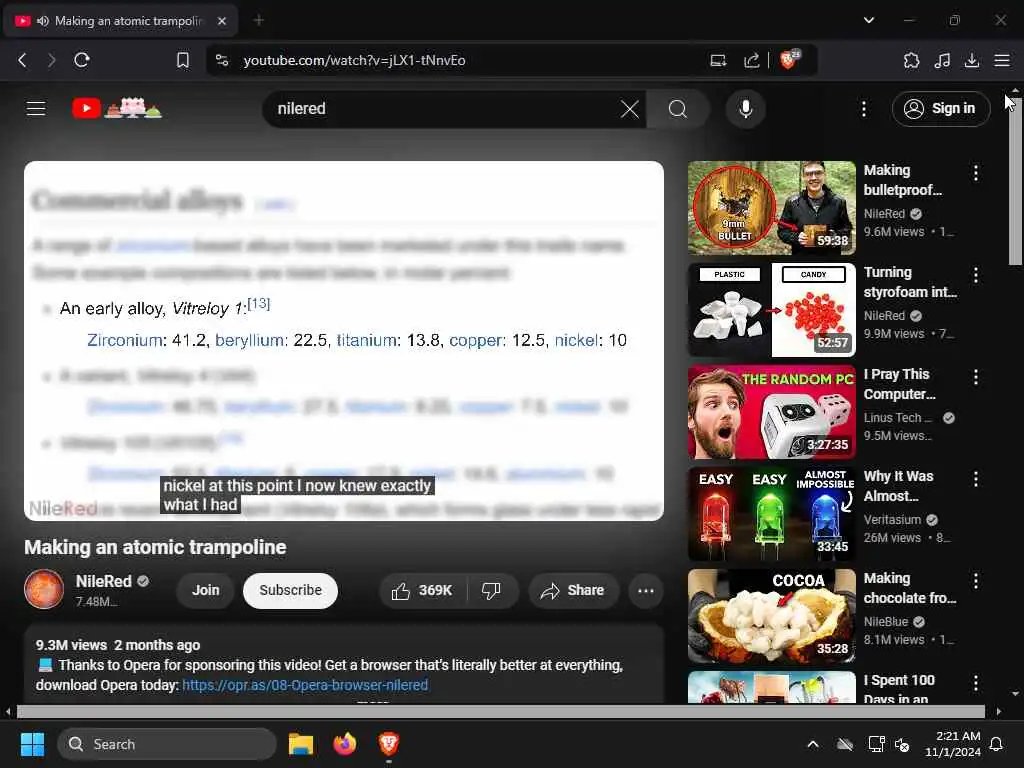The image size is (1024, 768).
Task: Open options menu for I Spent 100 Days video
Action: [x=976, y=683]
